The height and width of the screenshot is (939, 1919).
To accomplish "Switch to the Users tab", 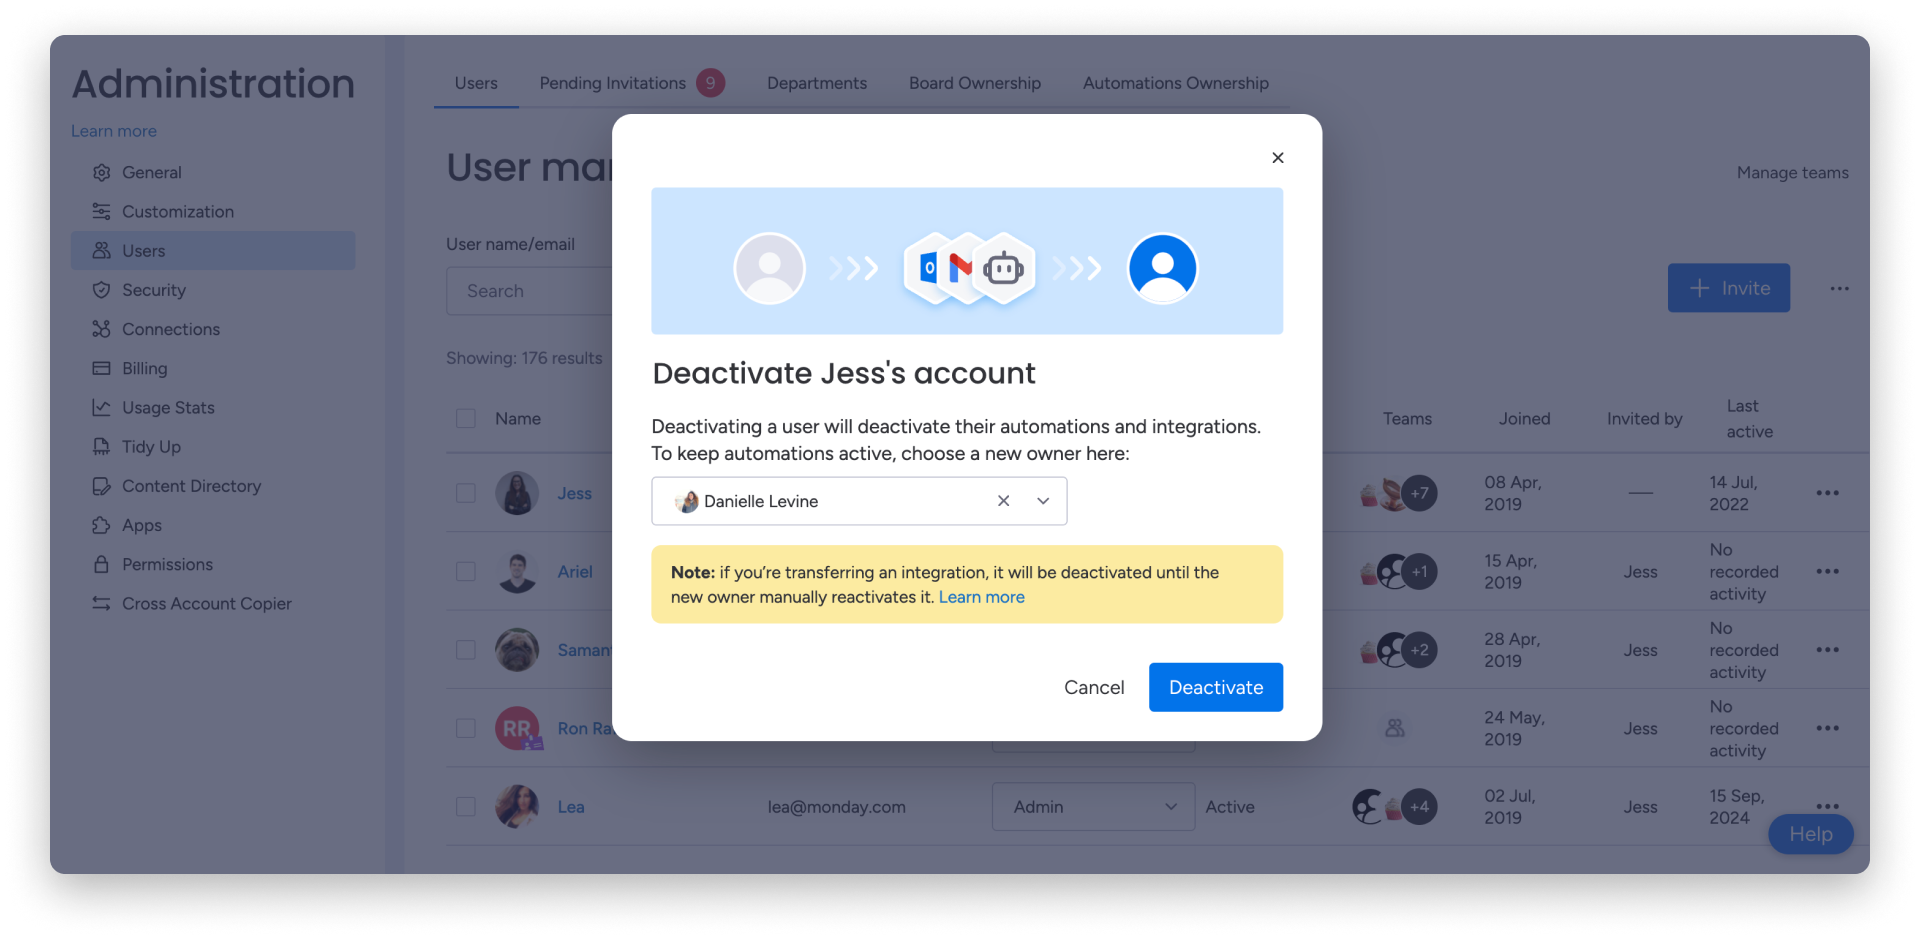I will pos(476,83).
